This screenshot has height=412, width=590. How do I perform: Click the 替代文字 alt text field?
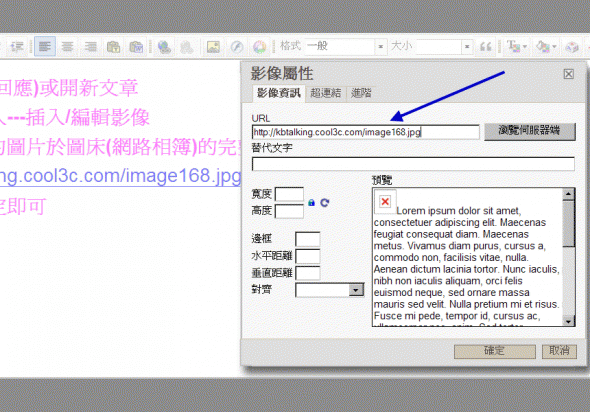coord(413,164)
